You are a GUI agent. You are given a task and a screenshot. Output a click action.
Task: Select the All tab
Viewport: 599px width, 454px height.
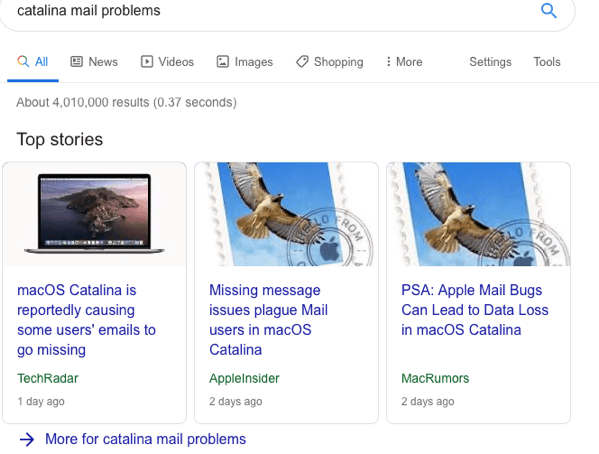[x=32, y=62]
